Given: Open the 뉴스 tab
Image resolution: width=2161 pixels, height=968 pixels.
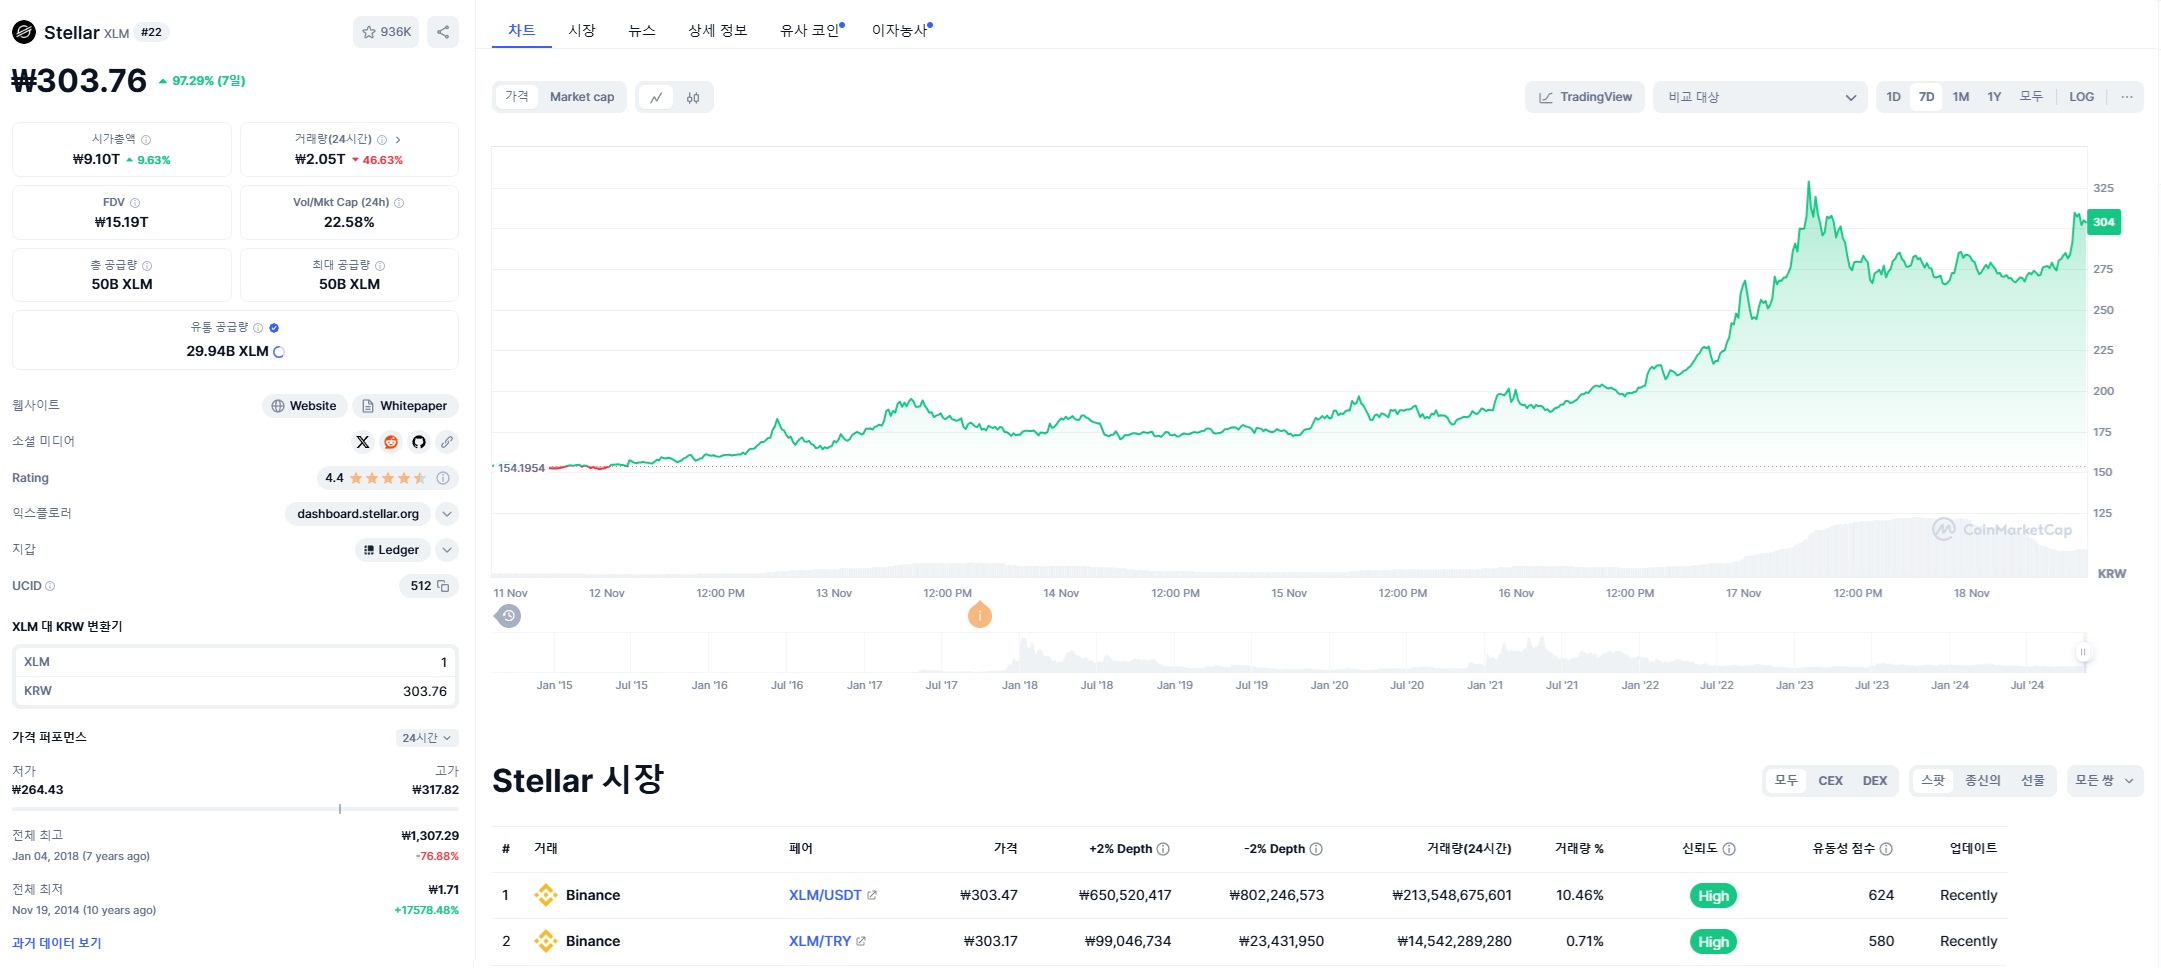Looking at the screenshot, I should 642,30.
